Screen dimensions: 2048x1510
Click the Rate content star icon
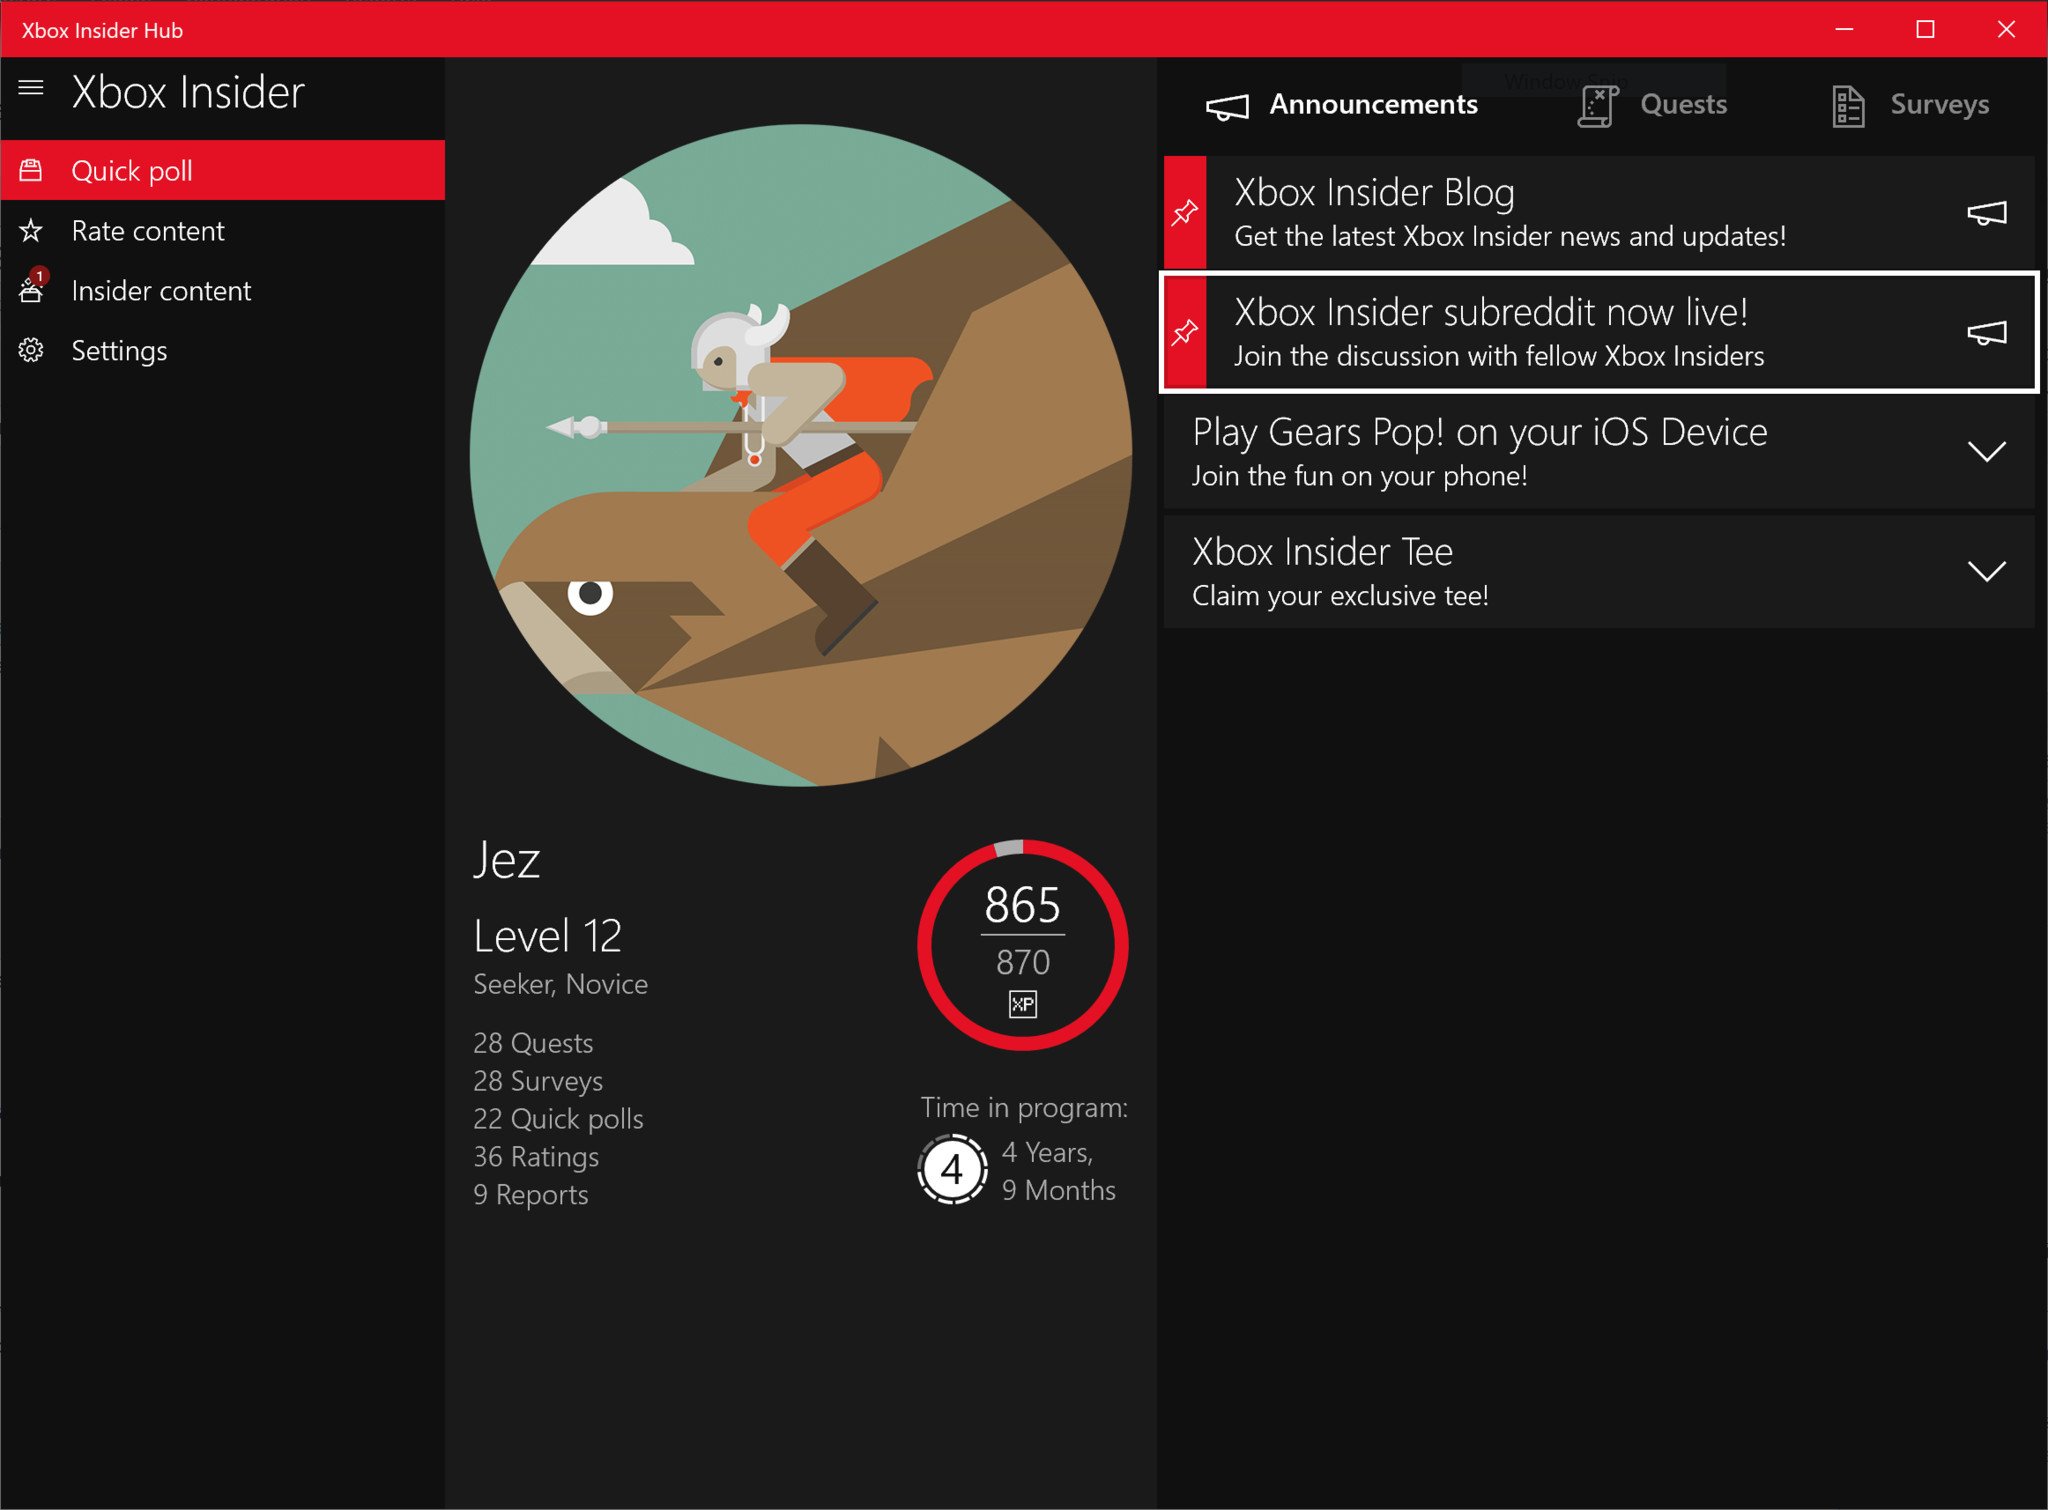(31, 231)
